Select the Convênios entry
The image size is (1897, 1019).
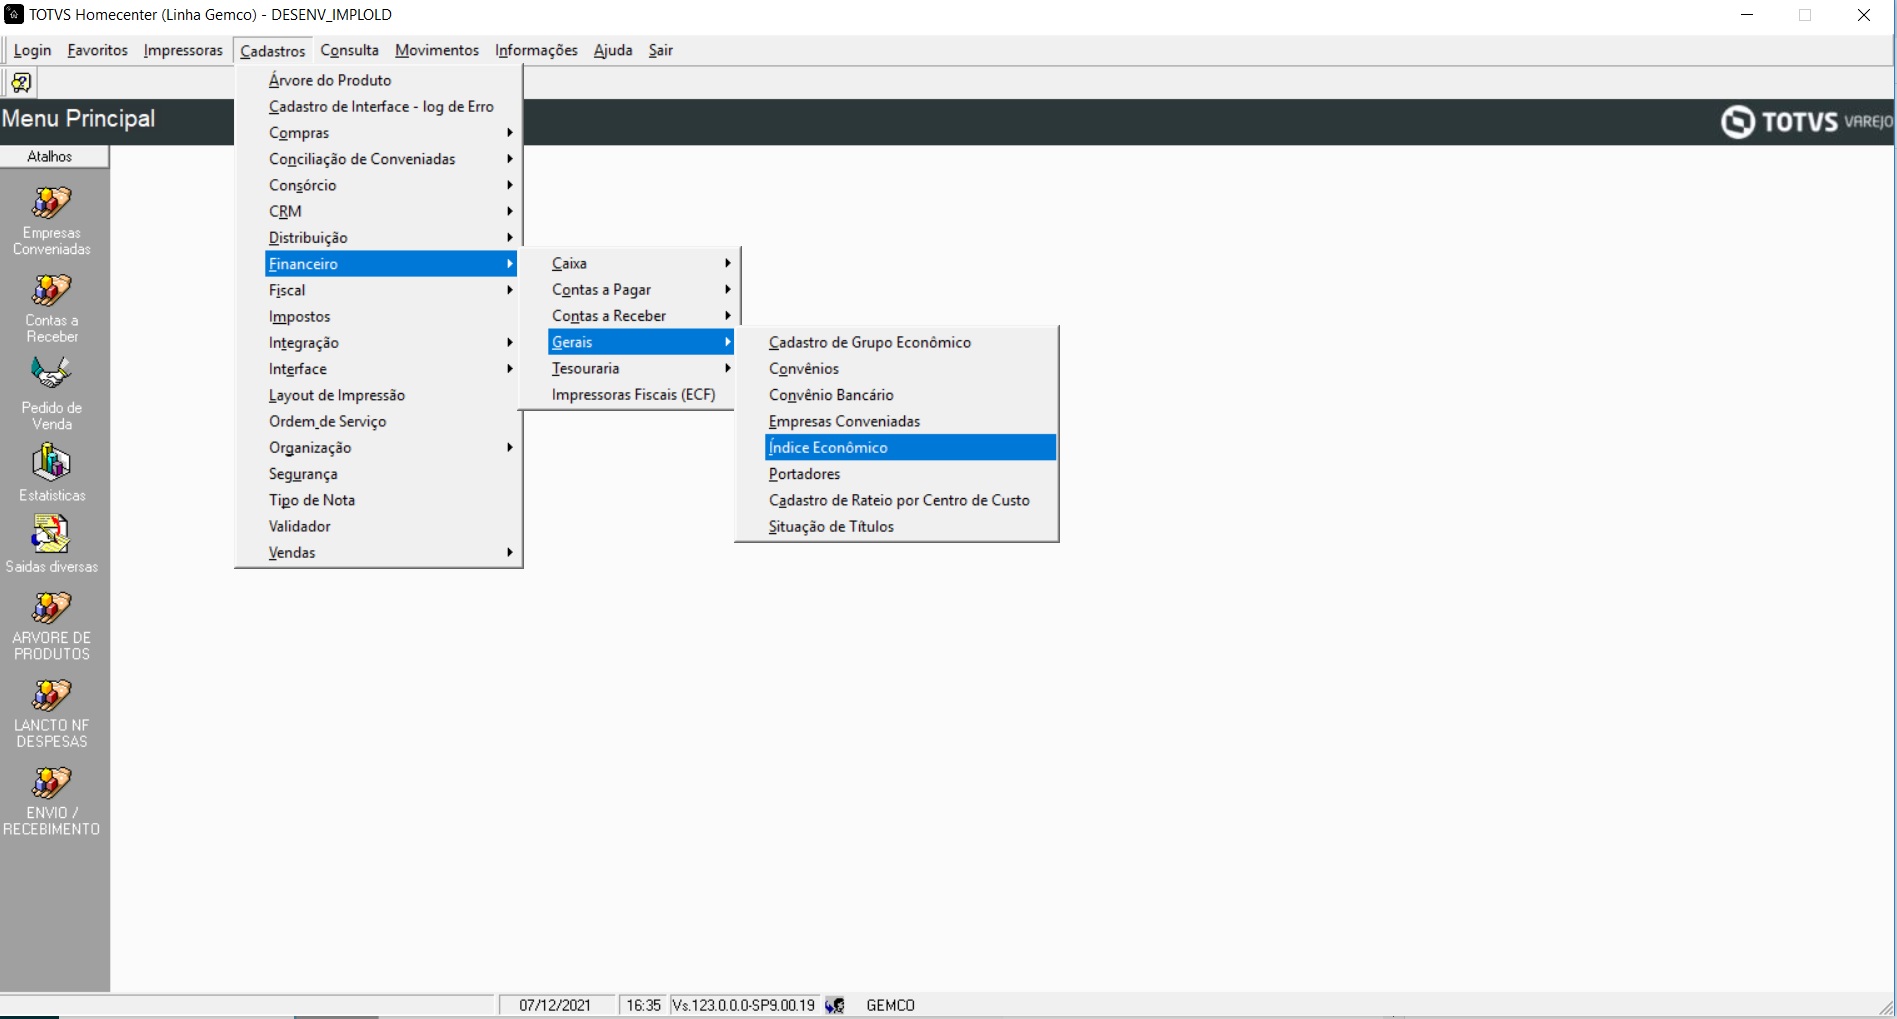[910, 369]
